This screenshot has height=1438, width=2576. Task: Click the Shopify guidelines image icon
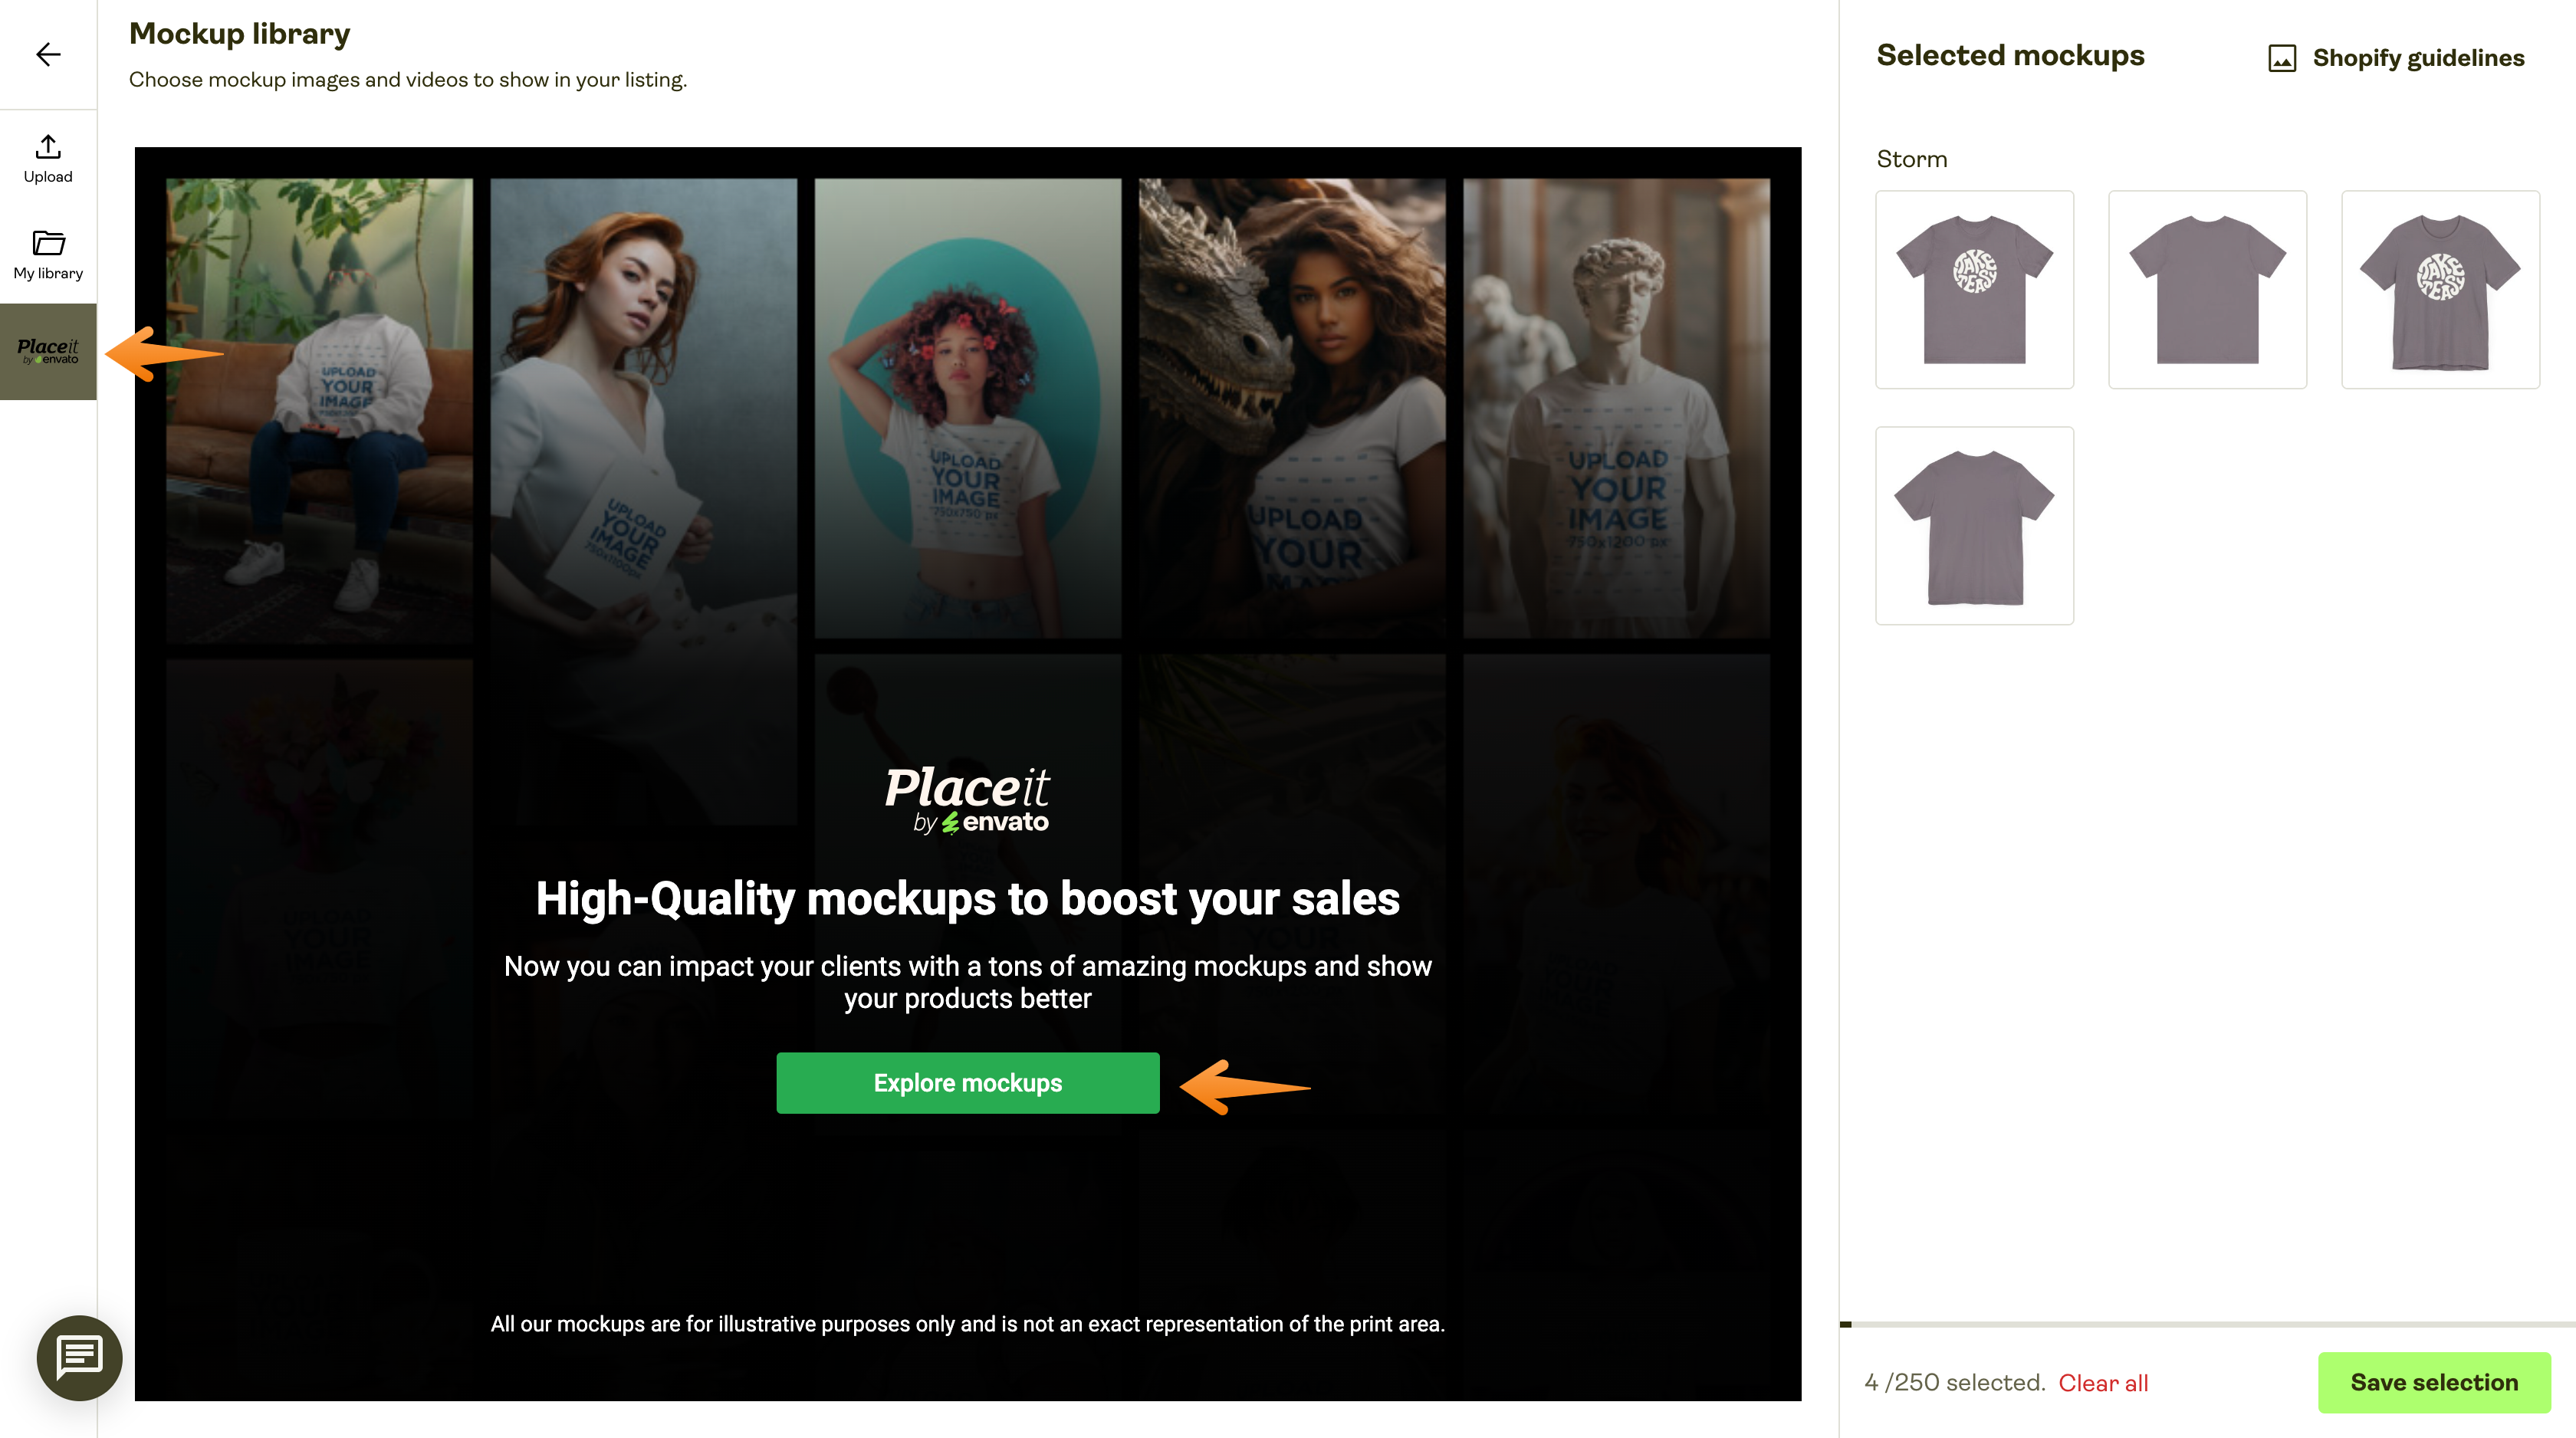tap(2282, 58)
